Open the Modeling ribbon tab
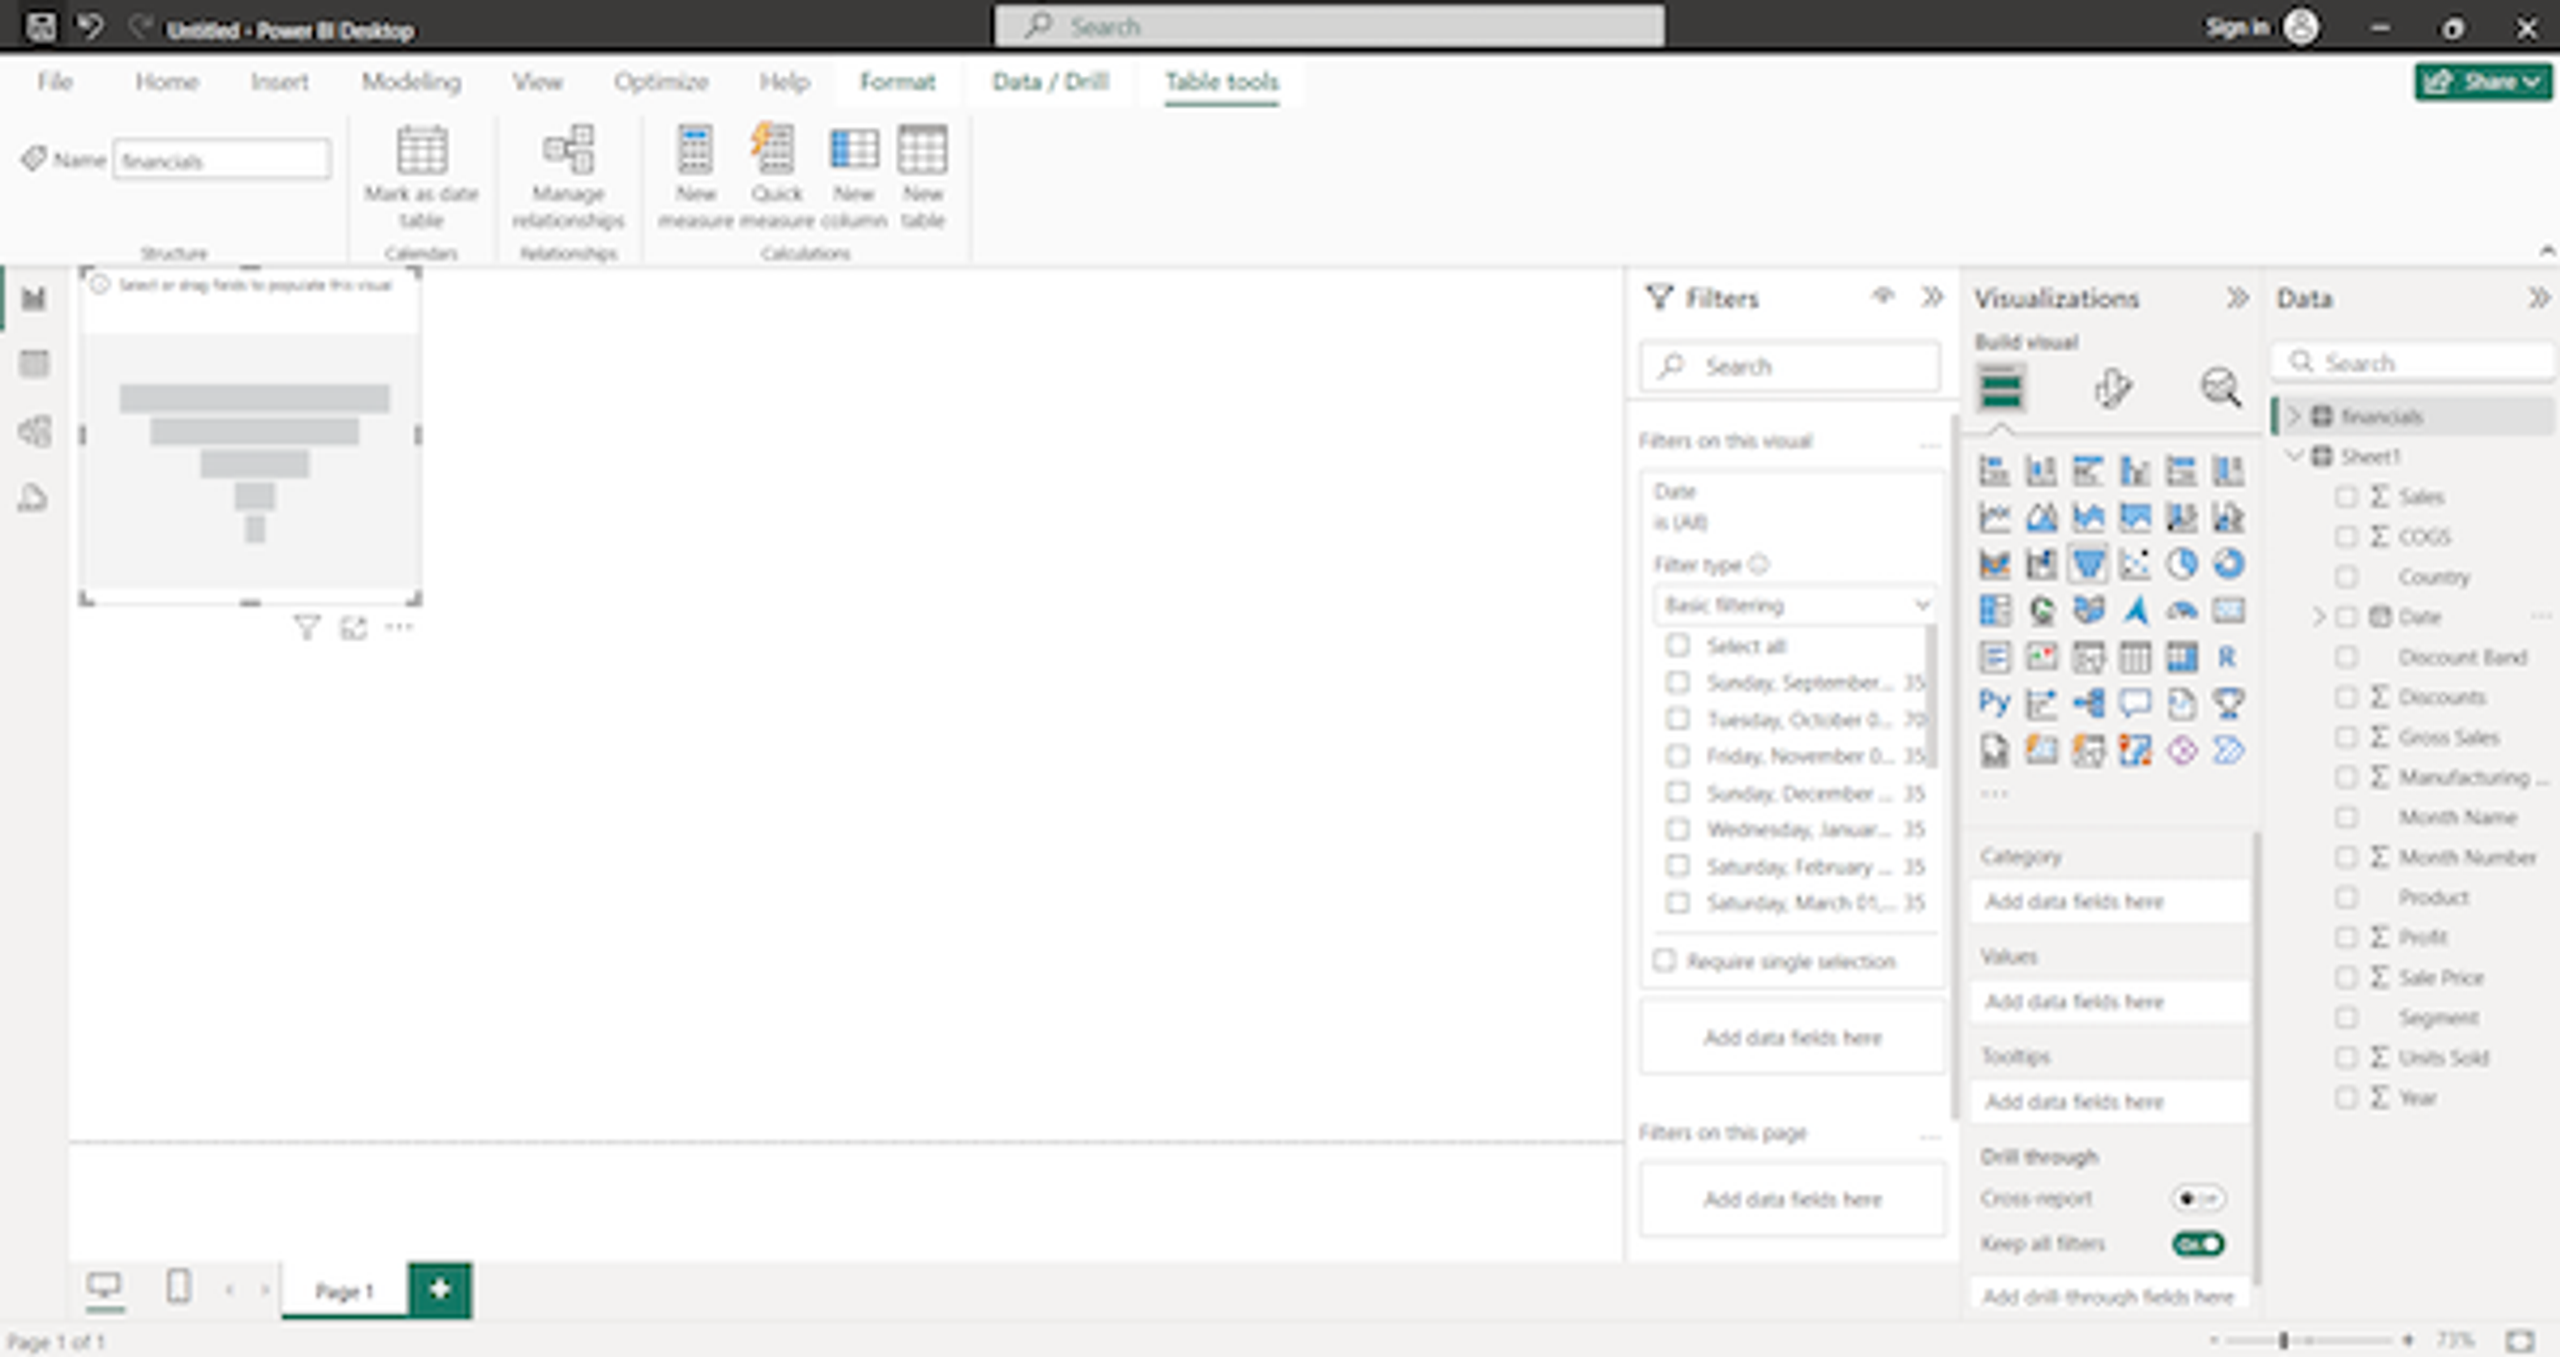Image resolution: width=2560 pixels, height=1357 pixels. [x=411, y=81]
